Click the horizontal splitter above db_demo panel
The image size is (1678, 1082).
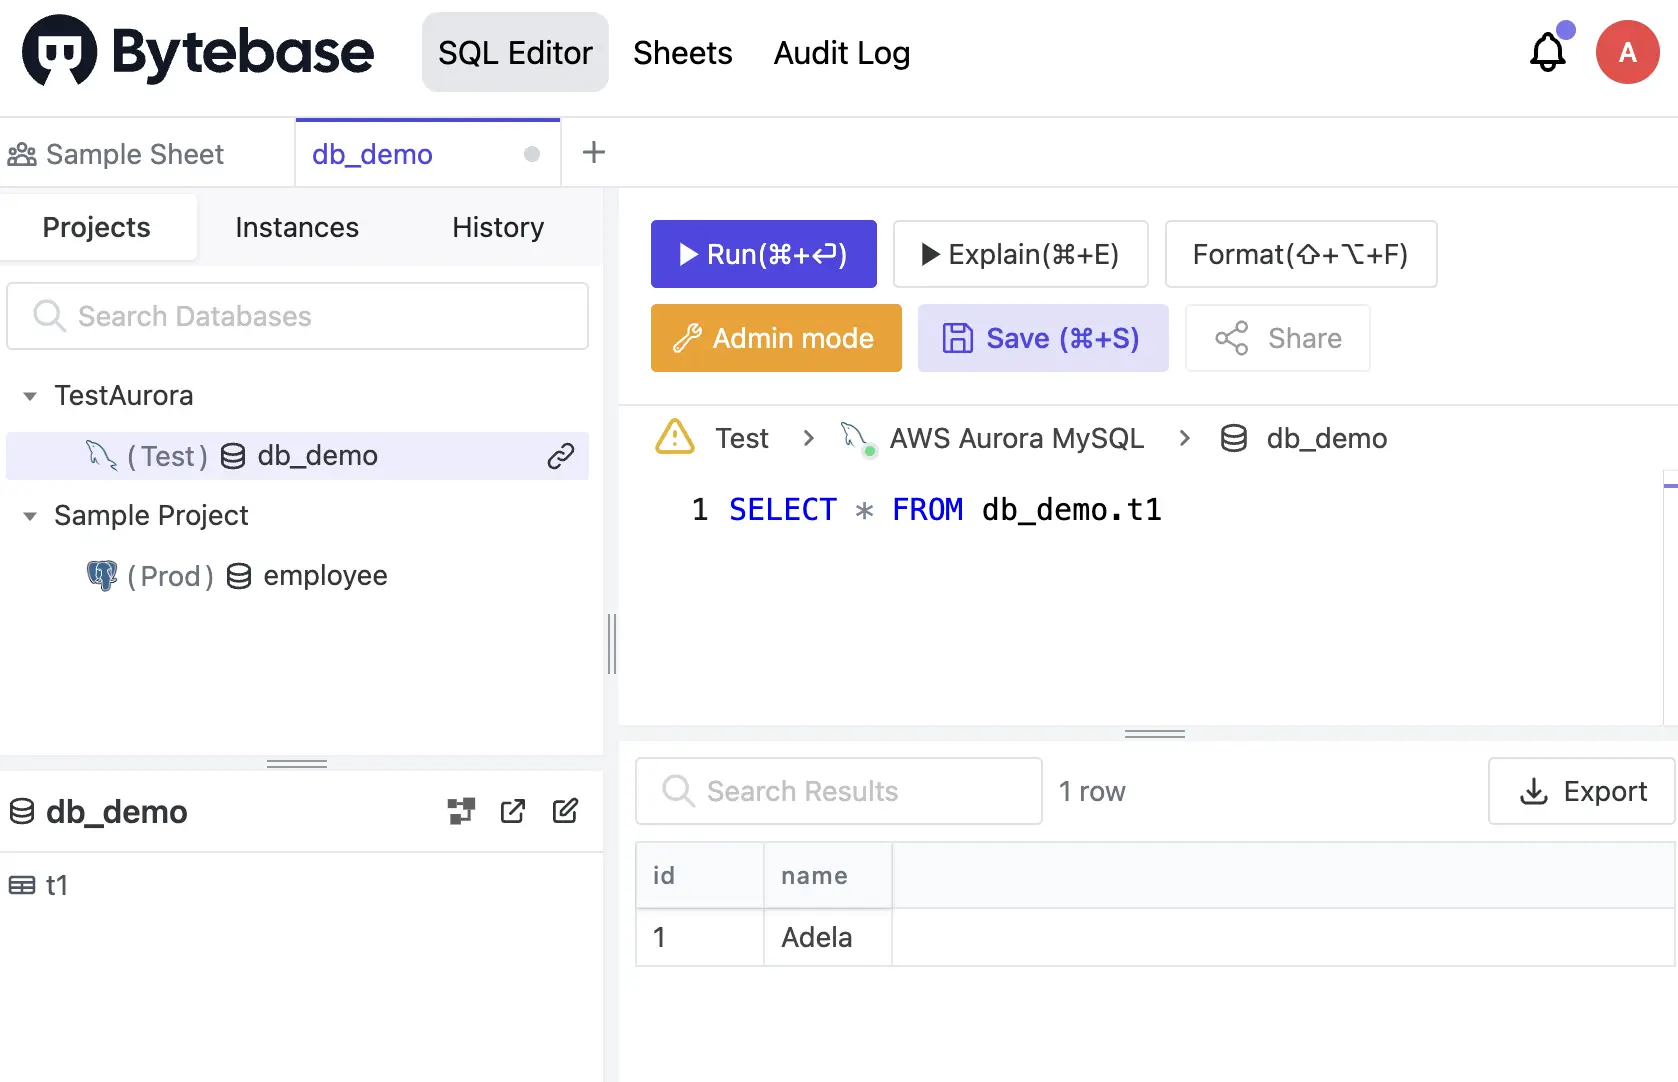pos(297,764)
